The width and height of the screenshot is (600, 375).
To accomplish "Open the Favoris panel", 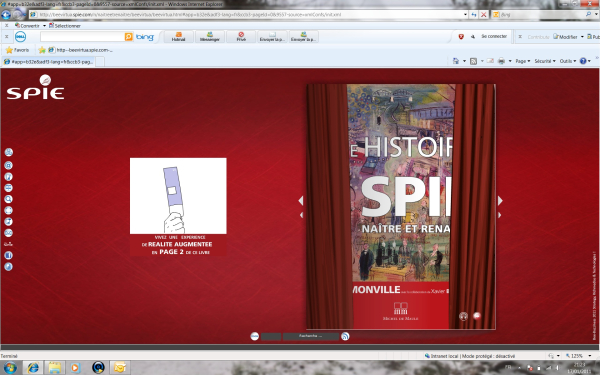I will tap(18, 50).
